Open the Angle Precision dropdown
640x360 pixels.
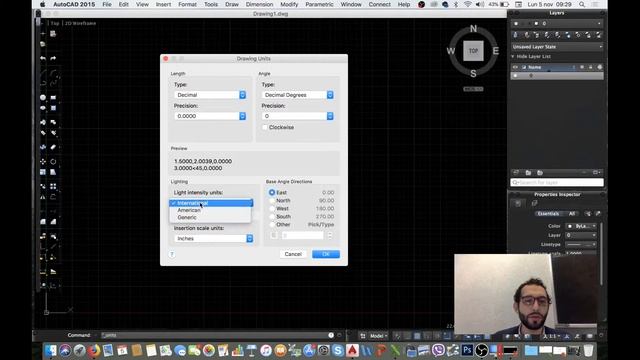tap(298, 116)
